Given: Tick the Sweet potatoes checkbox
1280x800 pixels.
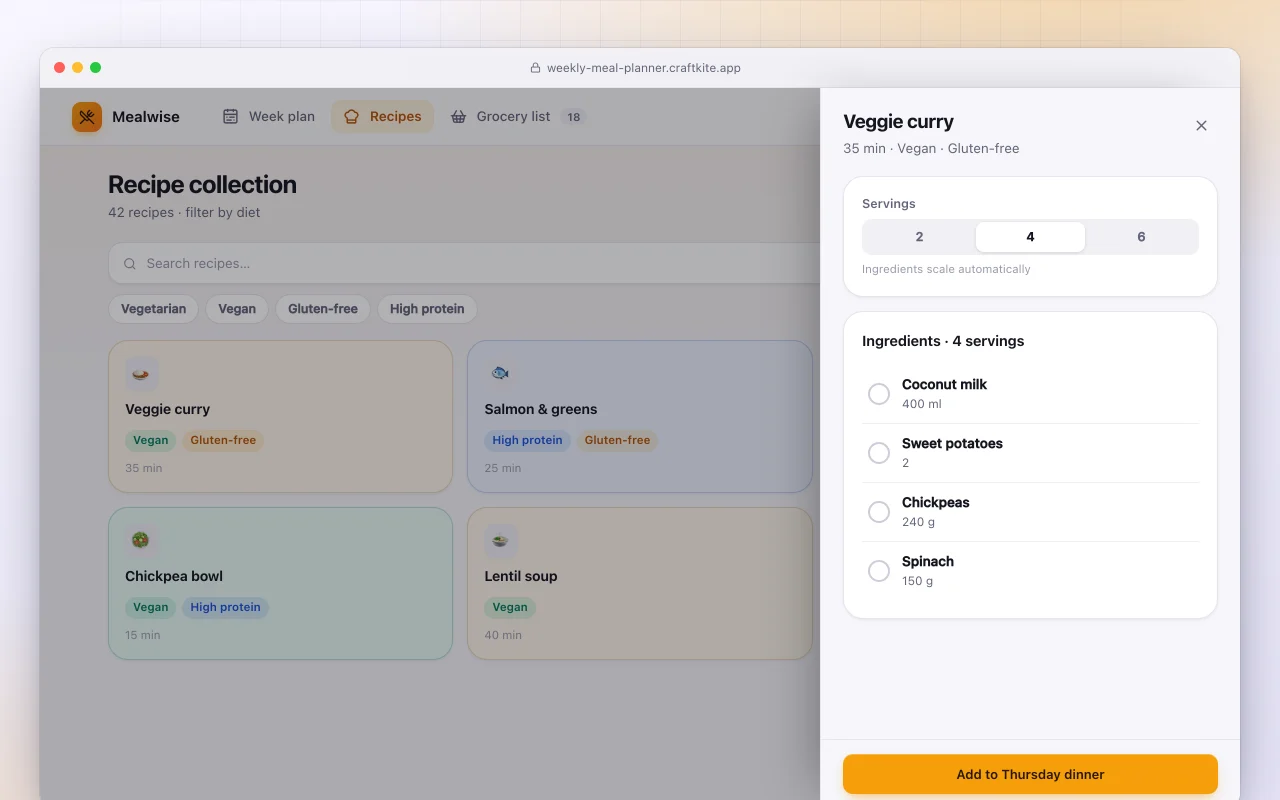Looking at the screenshot, I should tap(879, 453).
